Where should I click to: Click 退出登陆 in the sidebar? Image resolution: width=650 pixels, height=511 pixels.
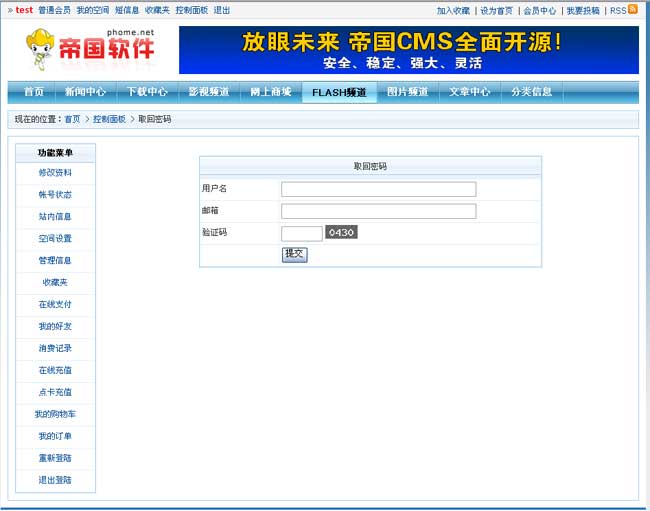point(55,481)
